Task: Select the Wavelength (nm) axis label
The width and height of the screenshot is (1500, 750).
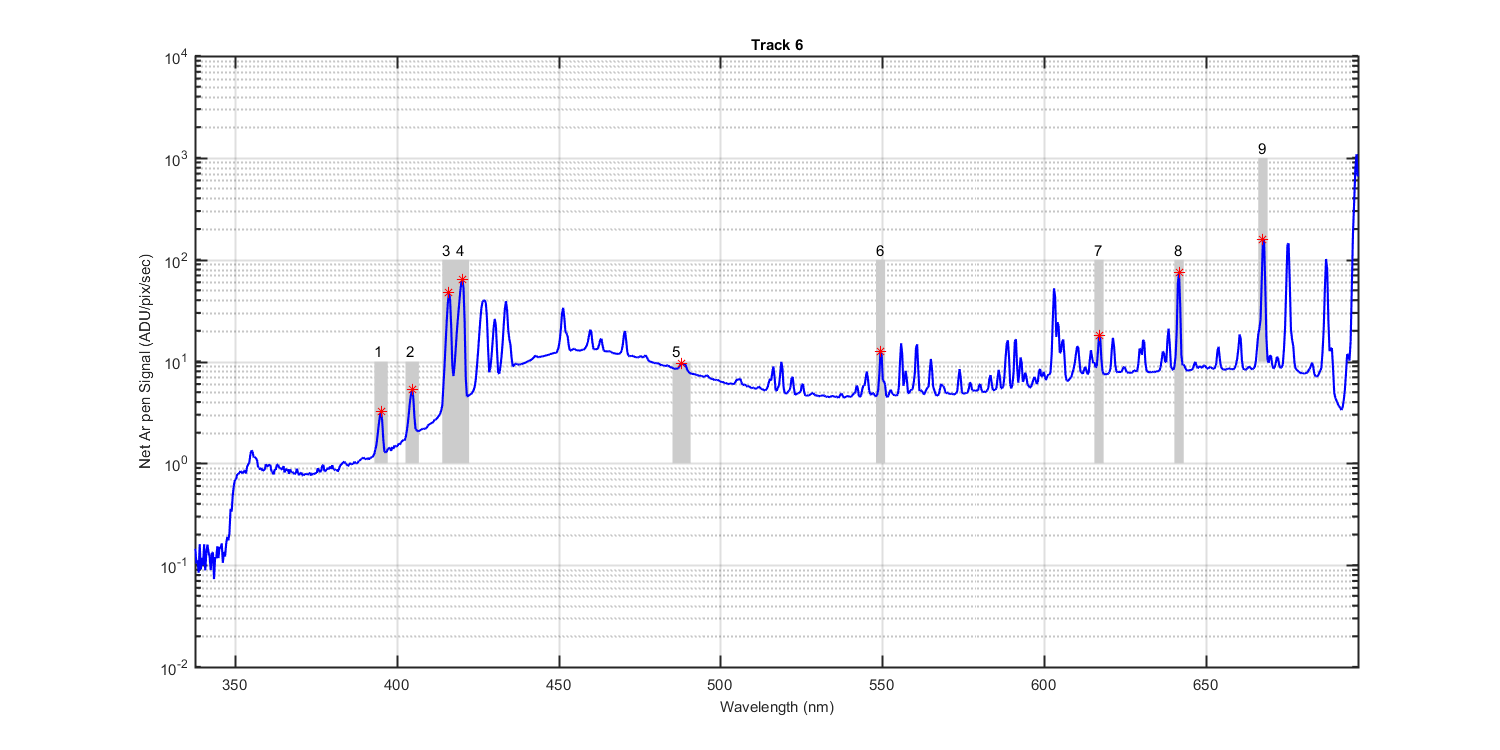Action: (777, 706)
